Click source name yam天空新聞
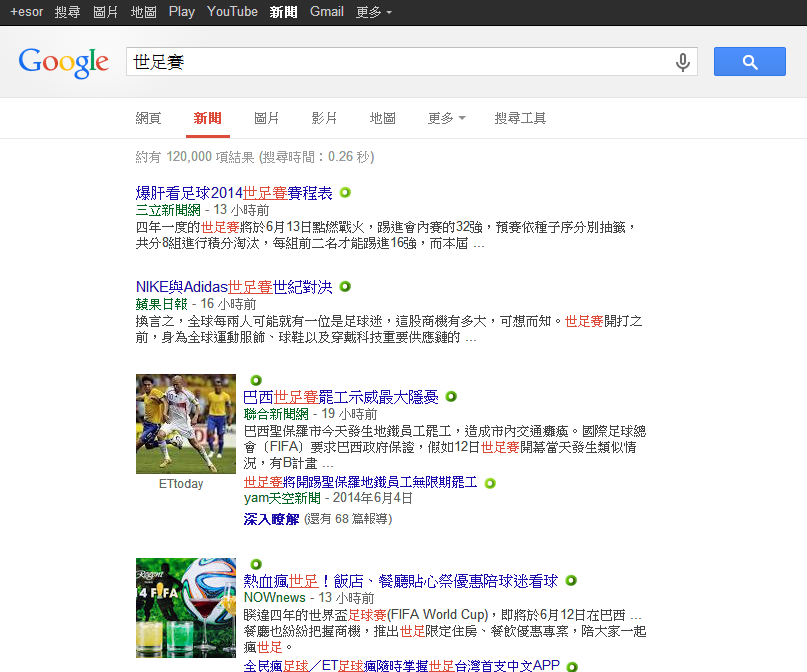The width and height of the screenshot is (807, 672). pyautogui.click(x=282, y=498)
